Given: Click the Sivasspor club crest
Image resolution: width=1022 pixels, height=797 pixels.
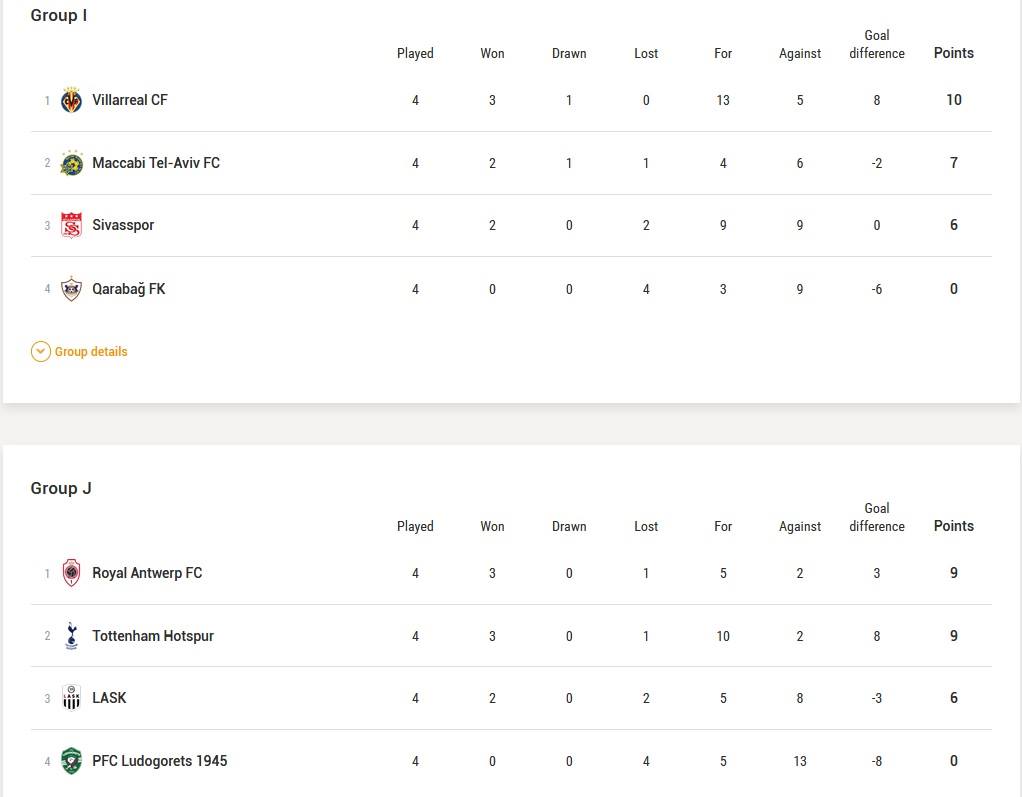Looking at the screenshot, I should (x=71, y=225).
